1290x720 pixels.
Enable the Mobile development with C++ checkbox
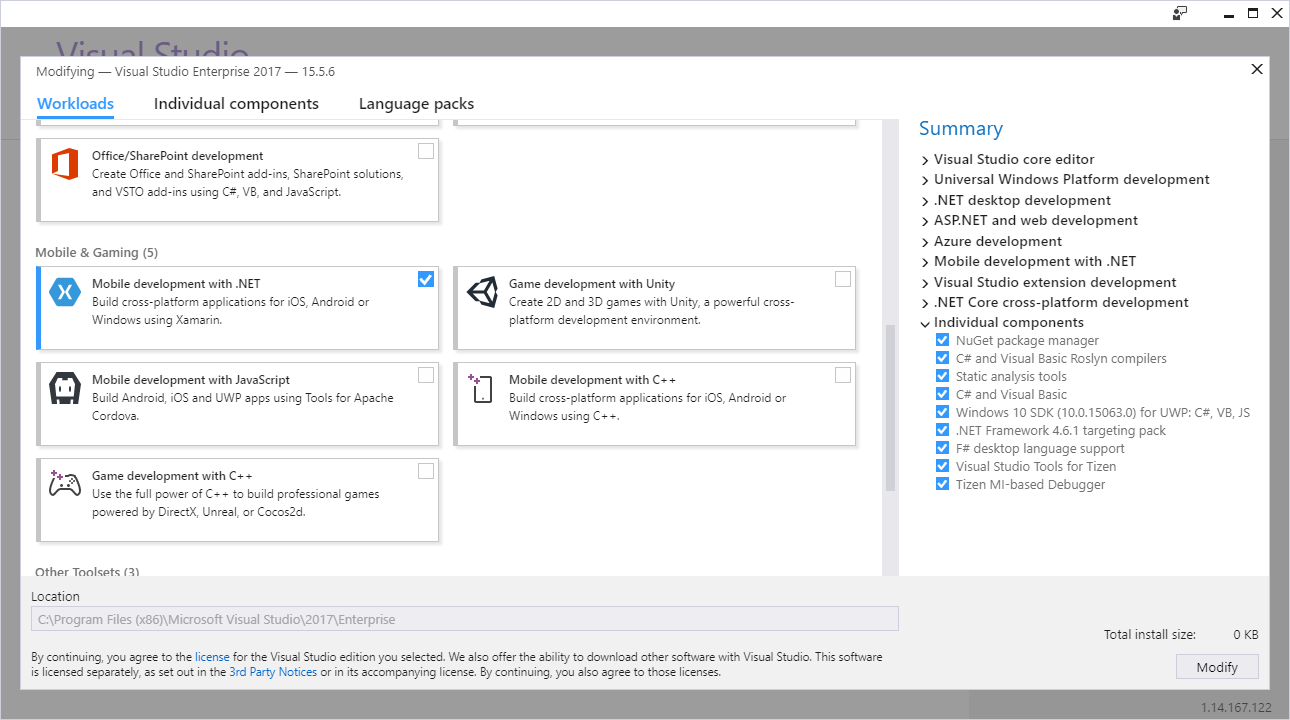tap(843, 375)
